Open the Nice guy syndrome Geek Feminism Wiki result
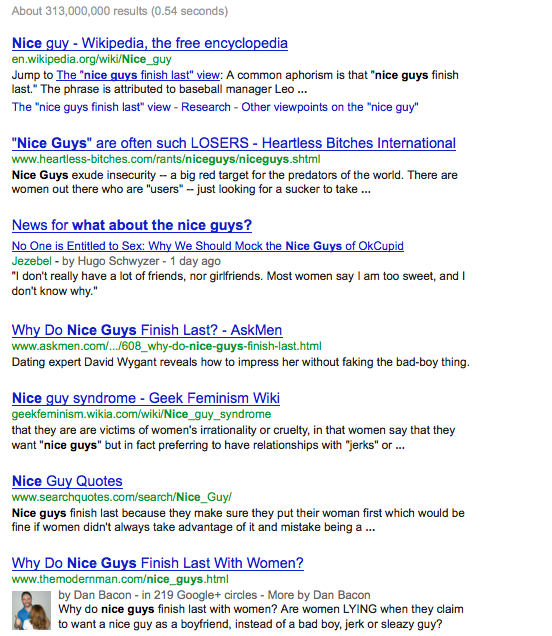Viewport: 552px width, 636px height. click(x=146, y=398)
